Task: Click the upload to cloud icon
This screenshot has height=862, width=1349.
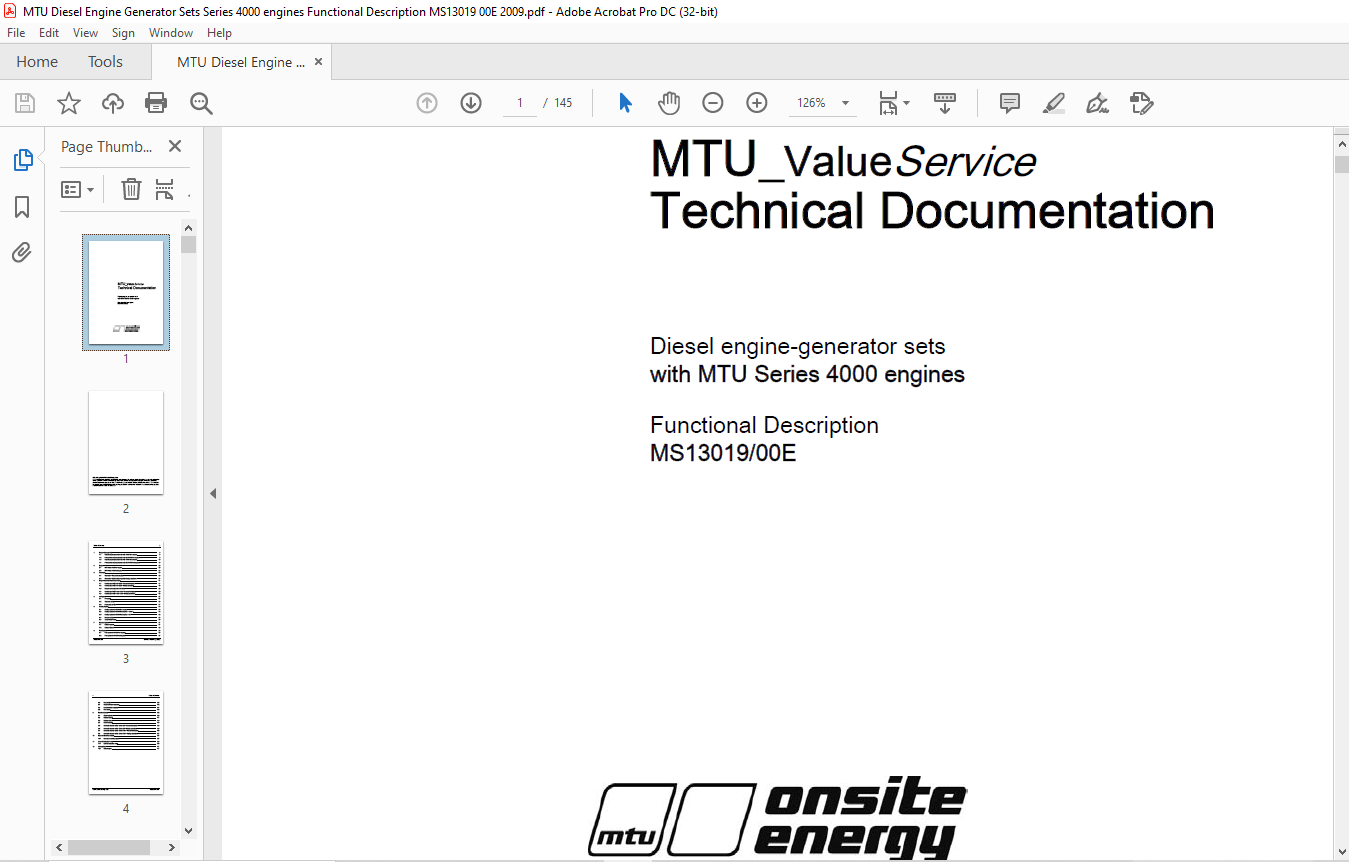Action: click(113, 103)
